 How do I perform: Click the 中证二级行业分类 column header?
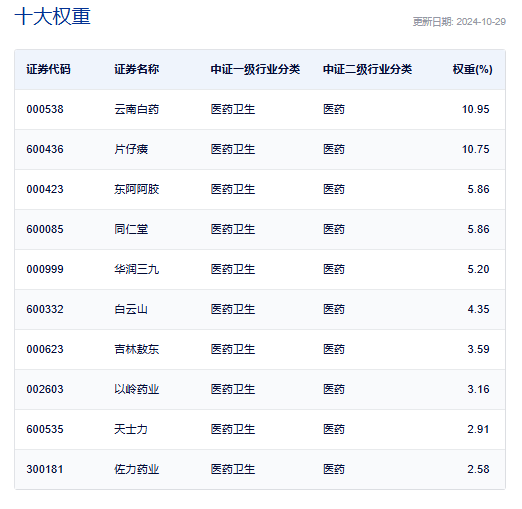click(x=368, y=69)
